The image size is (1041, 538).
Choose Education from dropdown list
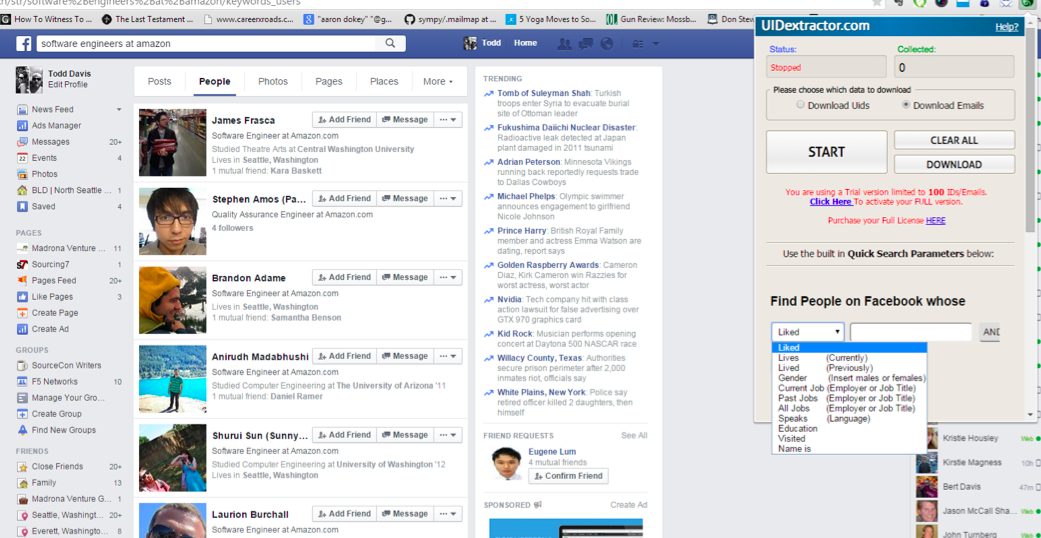(x=847, y=428)
